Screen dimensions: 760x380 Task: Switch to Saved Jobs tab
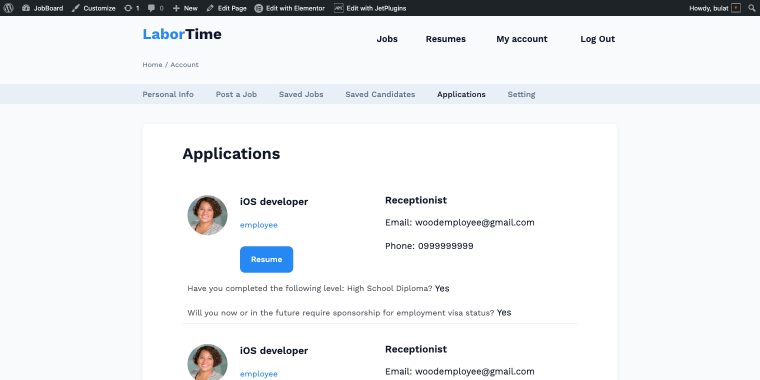[301, 94]
